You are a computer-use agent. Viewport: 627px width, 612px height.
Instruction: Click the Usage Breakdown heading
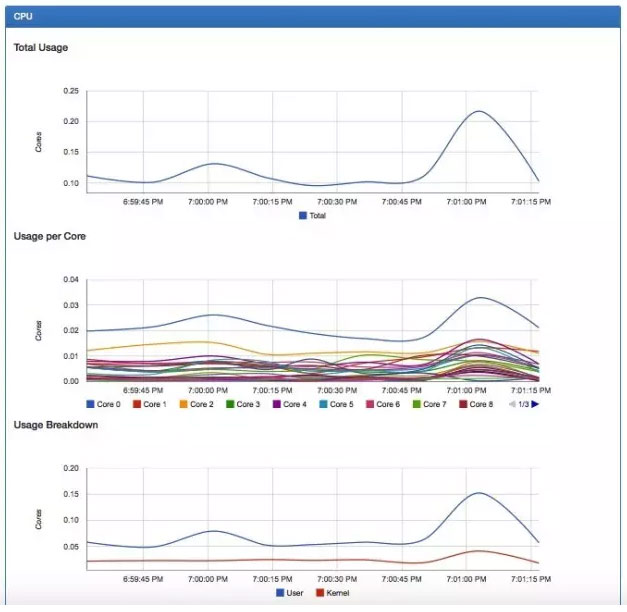coord(56,424)
